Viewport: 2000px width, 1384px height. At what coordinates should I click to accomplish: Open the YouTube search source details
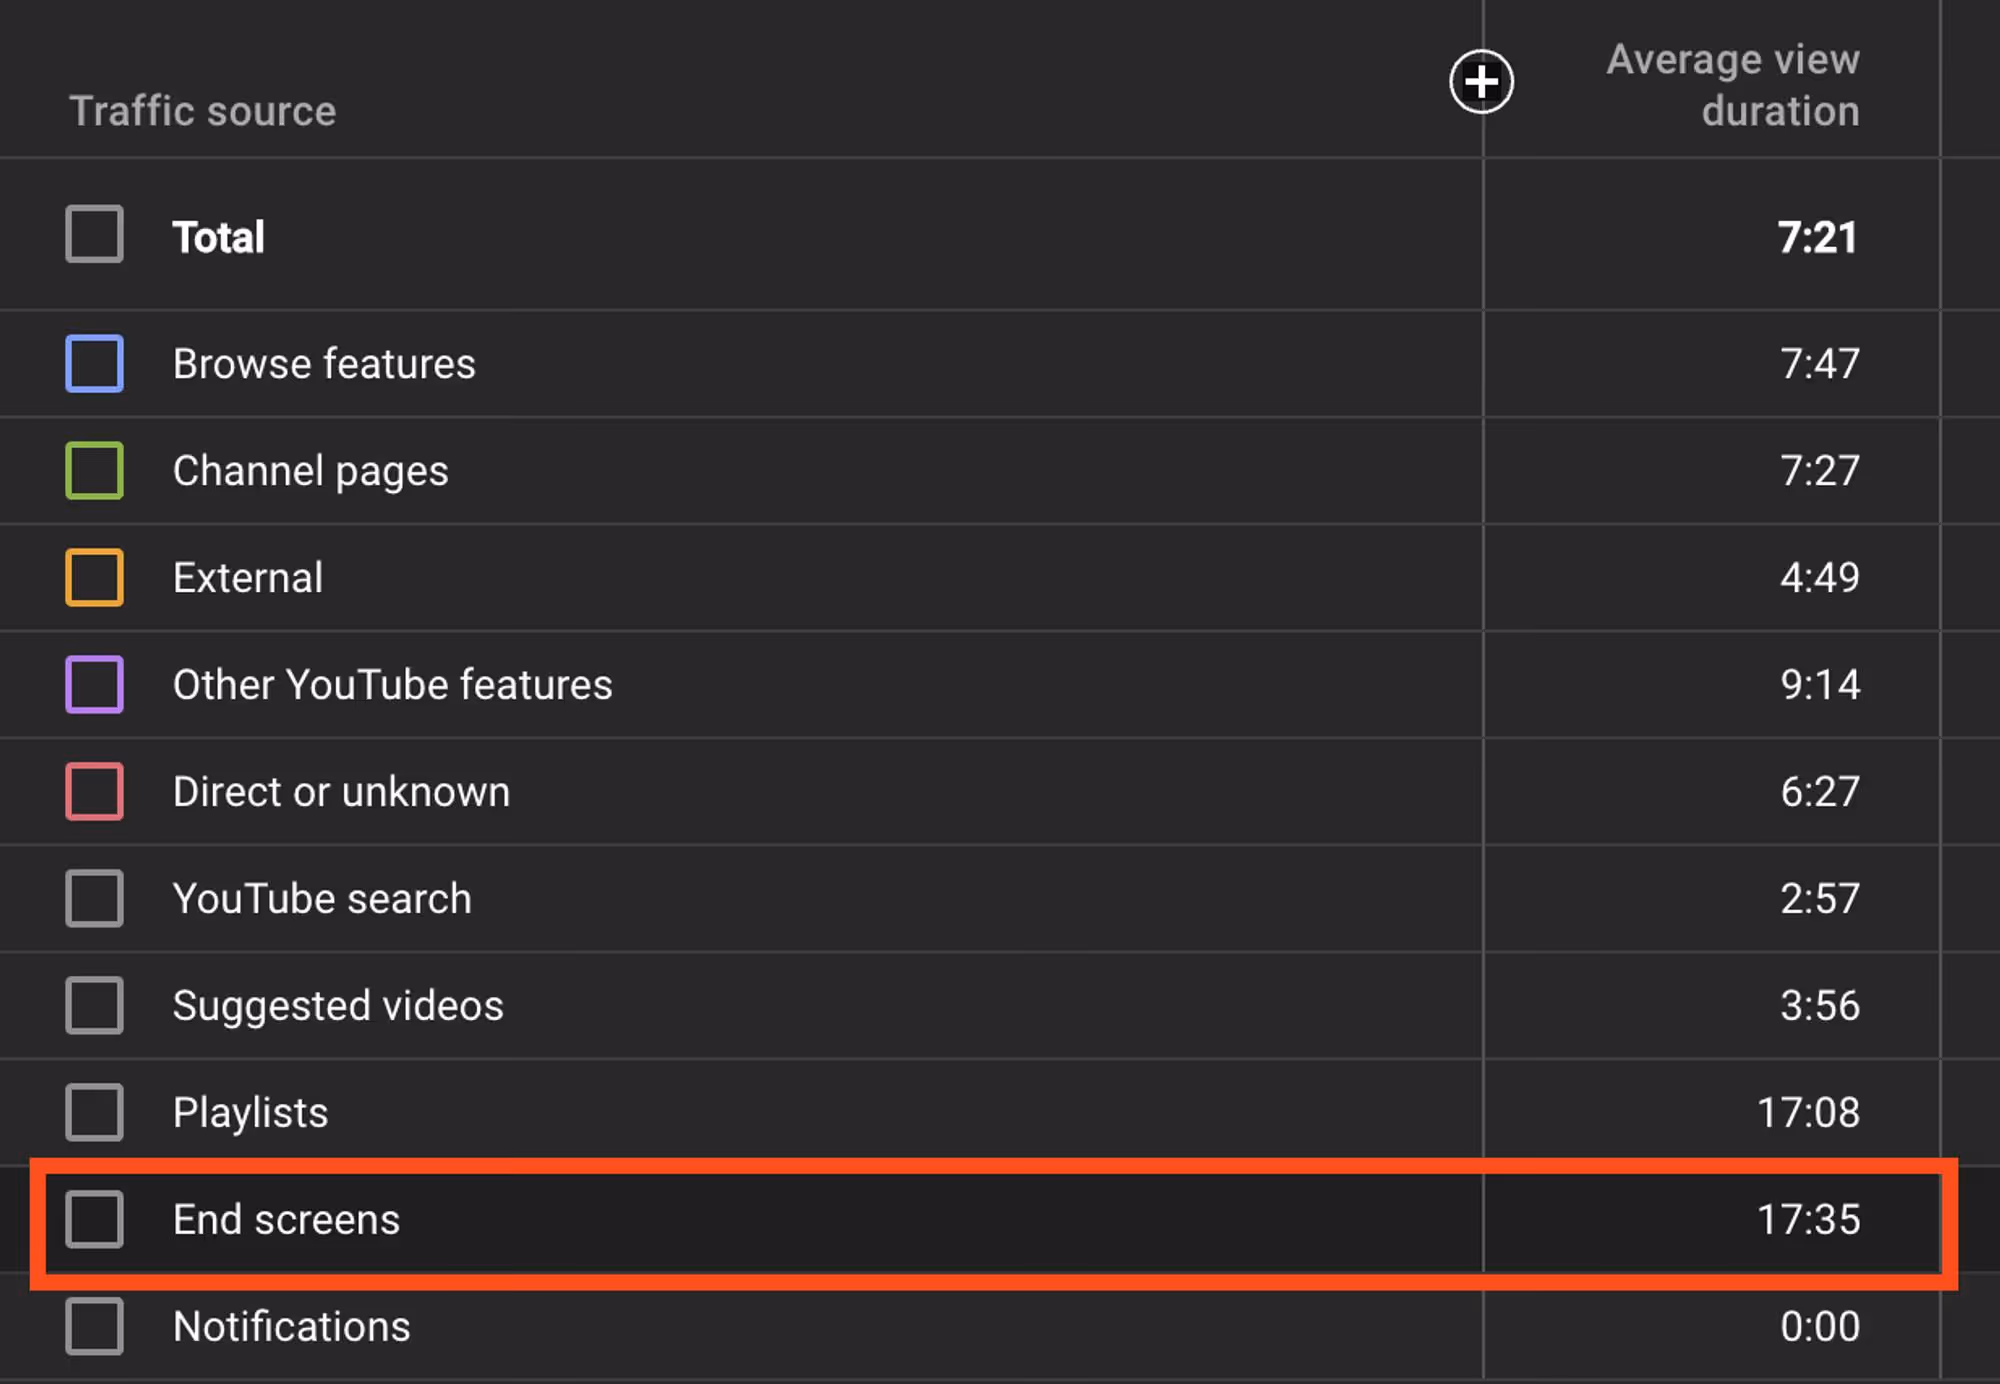[x=322, y=899]
